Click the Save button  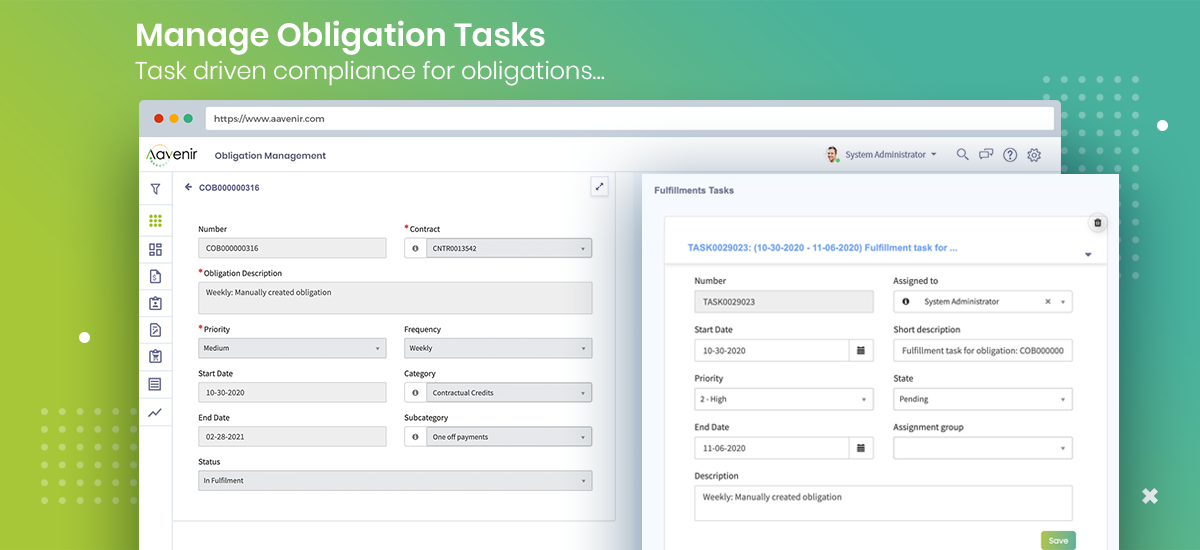coord(1058,540)
